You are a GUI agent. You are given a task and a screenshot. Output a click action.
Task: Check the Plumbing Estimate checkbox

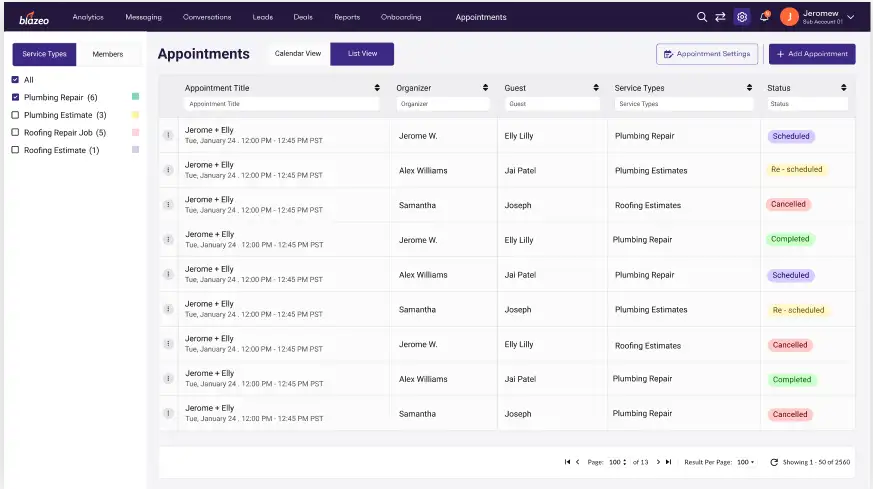coord(15,115)
